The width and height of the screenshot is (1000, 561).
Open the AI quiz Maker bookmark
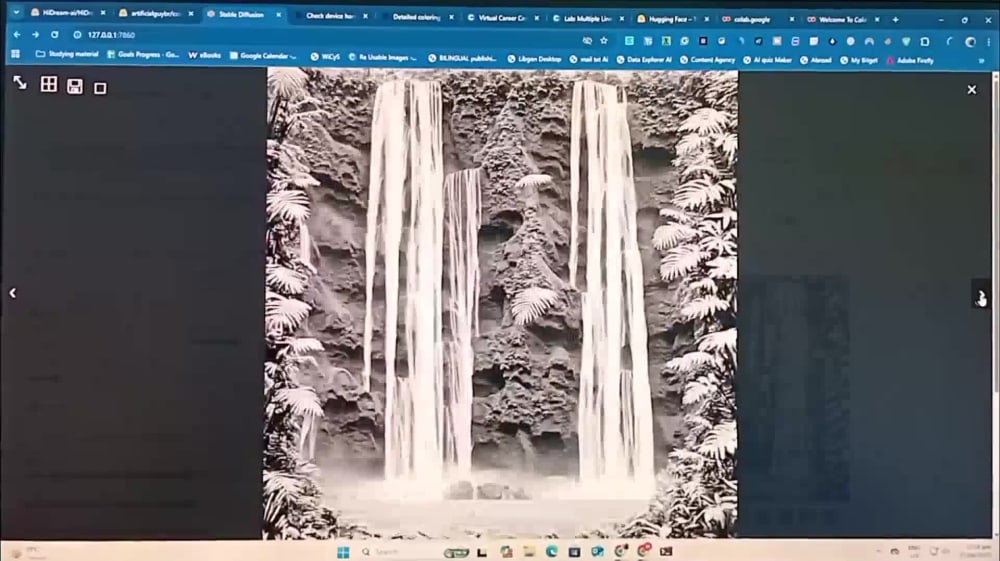click(x=767, y=60)
